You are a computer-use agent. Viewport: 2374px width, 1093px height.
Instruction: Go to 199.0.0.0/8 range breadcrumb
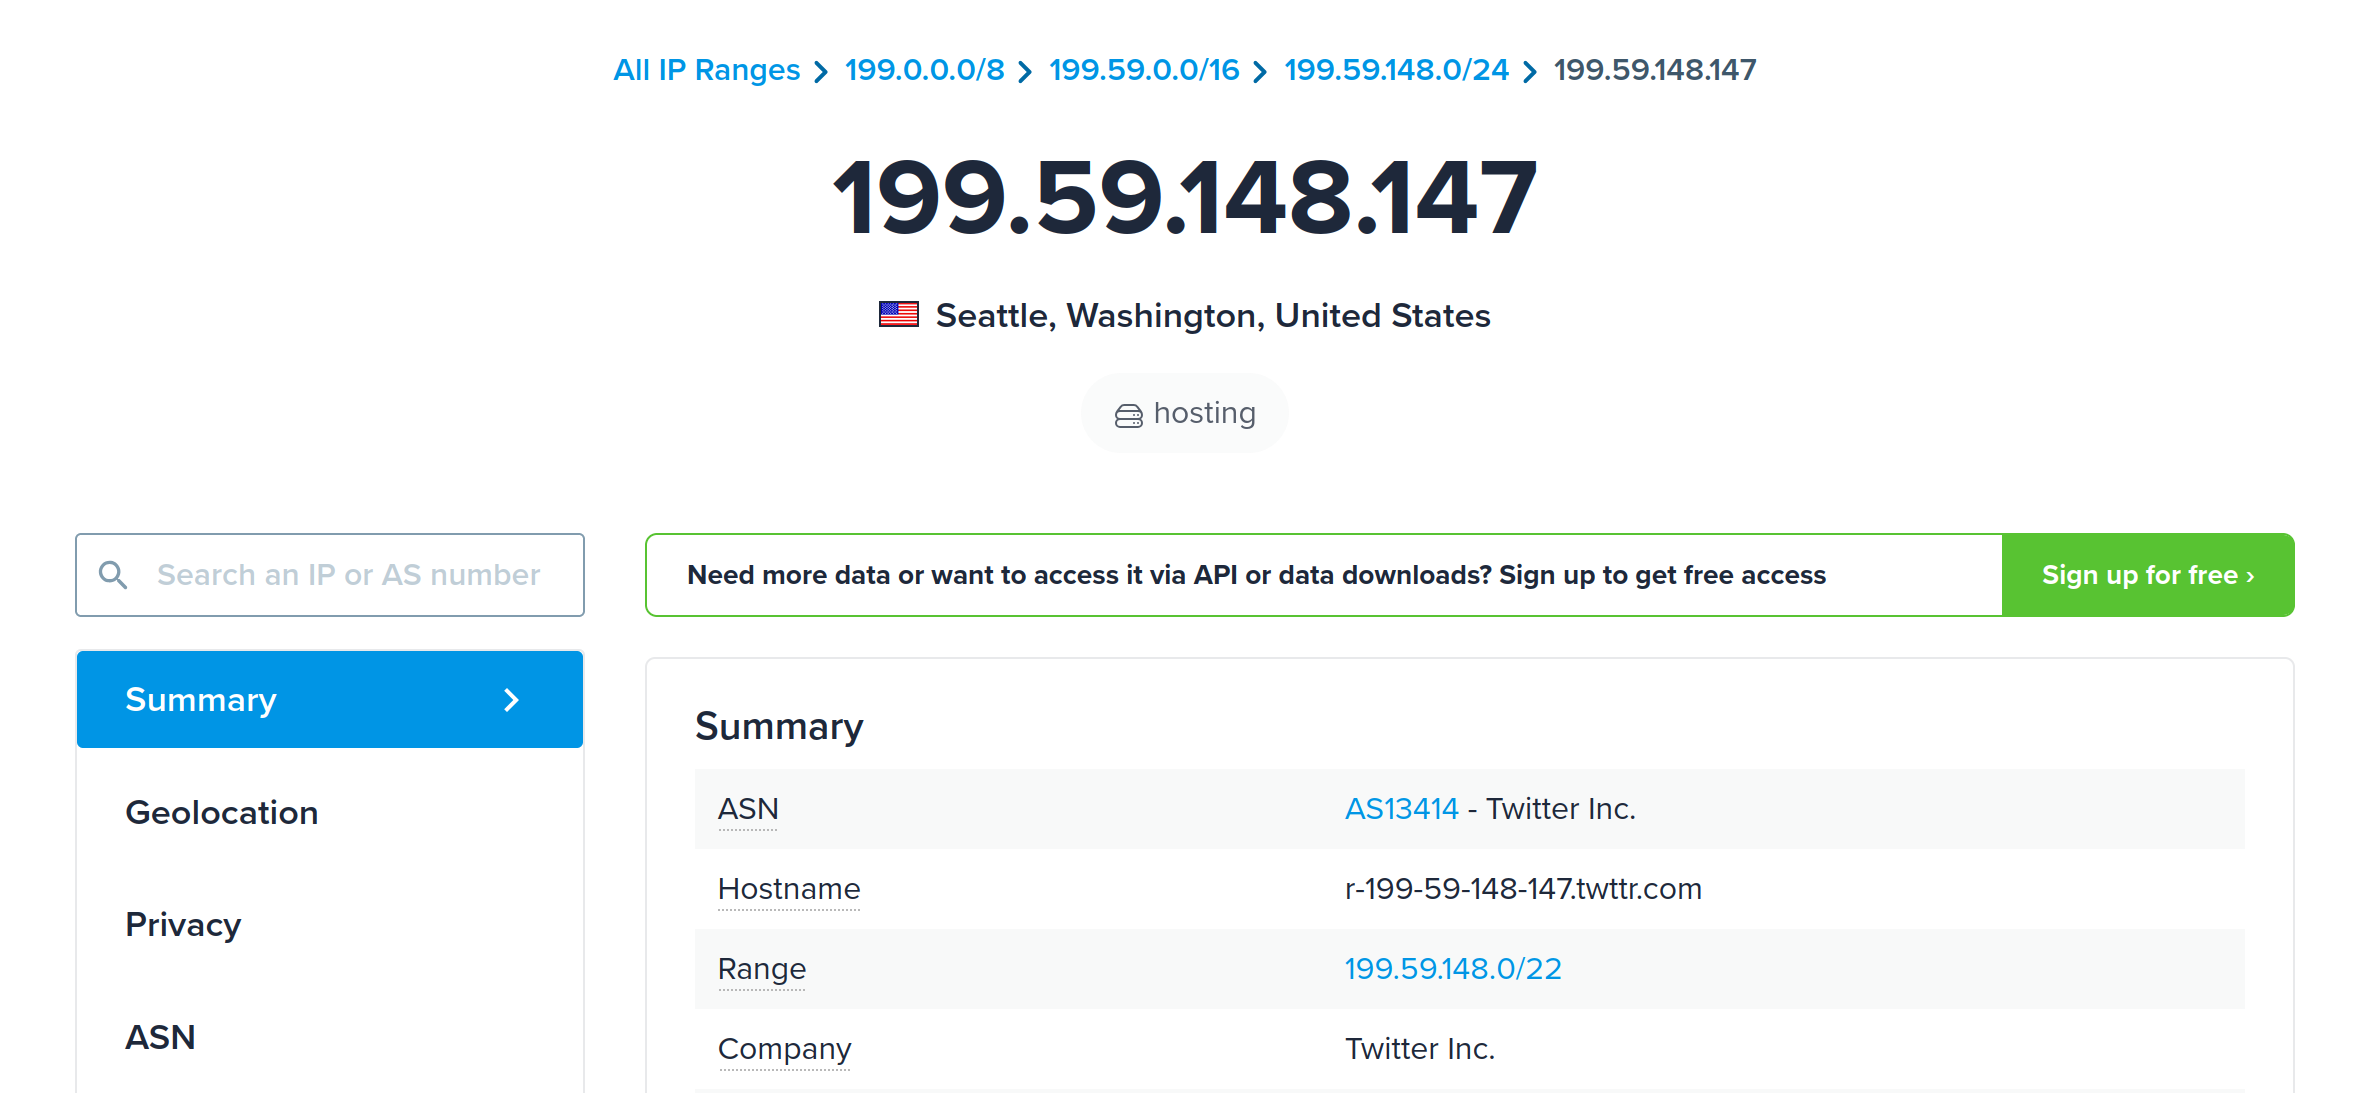924,70
